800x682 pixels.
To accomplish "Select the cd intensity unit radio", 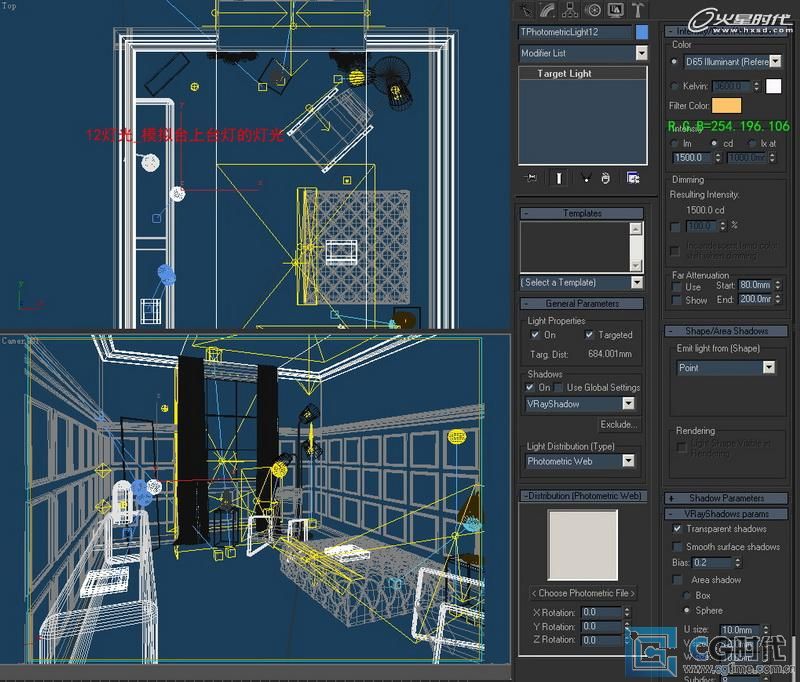I will tap(714, 143).
